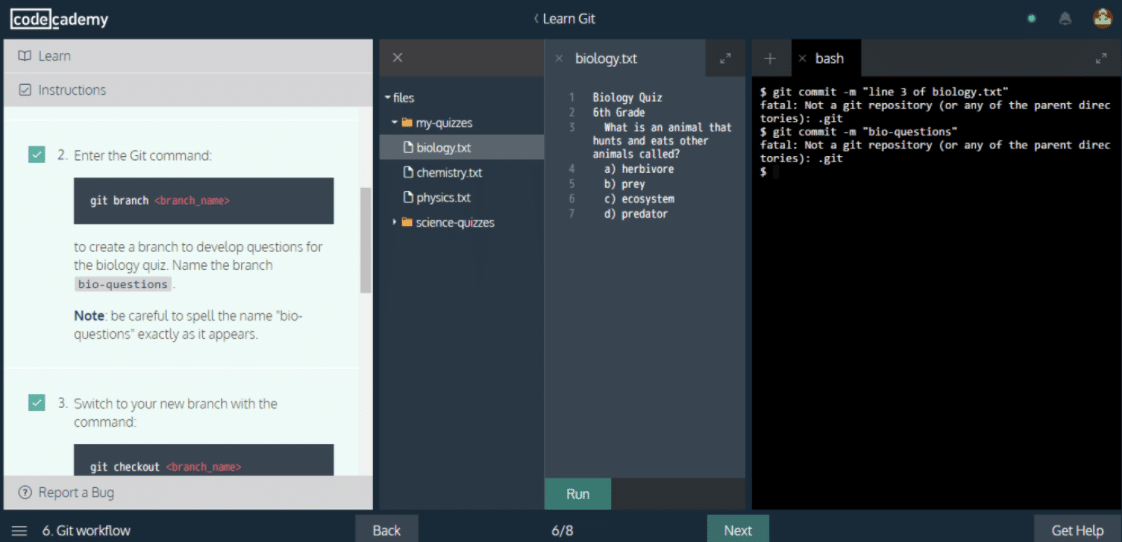The height and width of the screenshot is (542, 1122).
Task: Expand the science-quizzes folder
Action: (394, 223)
